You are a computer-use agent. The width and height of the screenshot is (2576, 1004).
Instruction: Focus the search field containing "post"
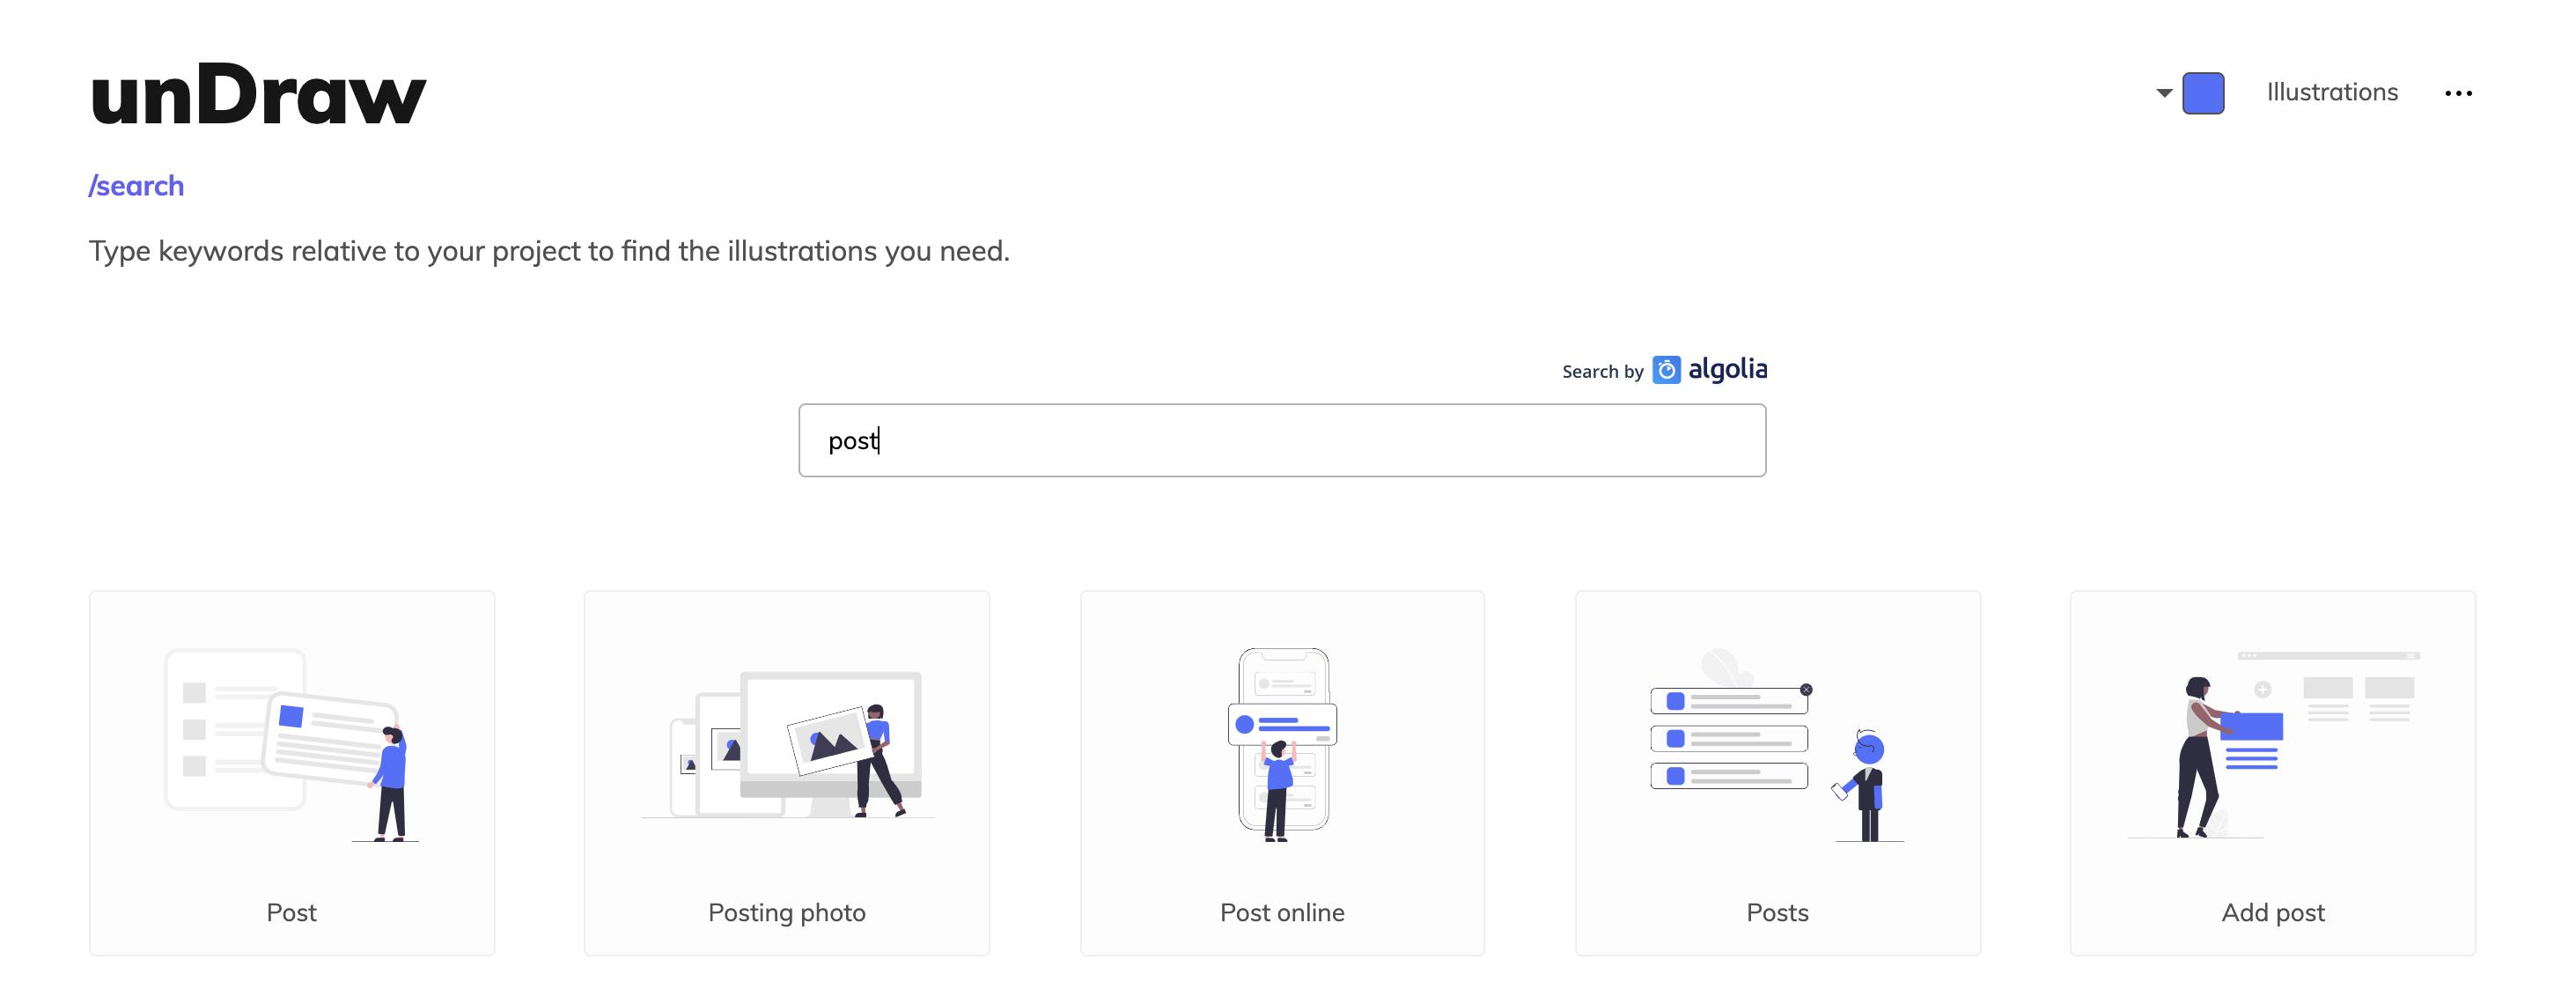1282,440
